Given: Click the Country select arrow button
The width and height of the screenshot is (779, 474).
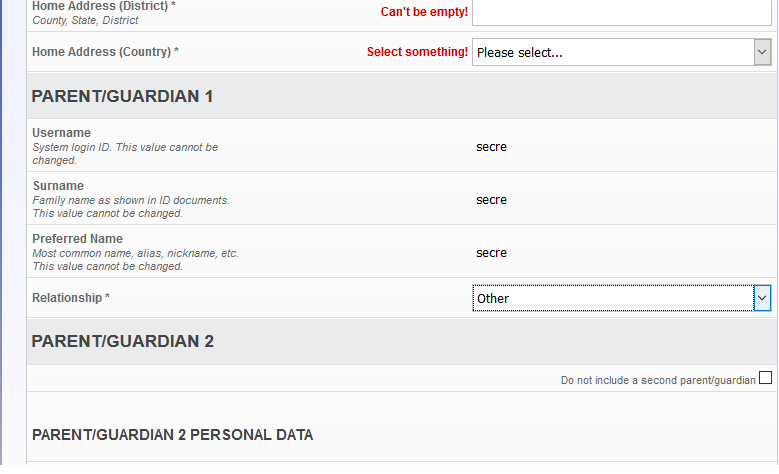Looking at the screenshot, I should click(762, 52).
